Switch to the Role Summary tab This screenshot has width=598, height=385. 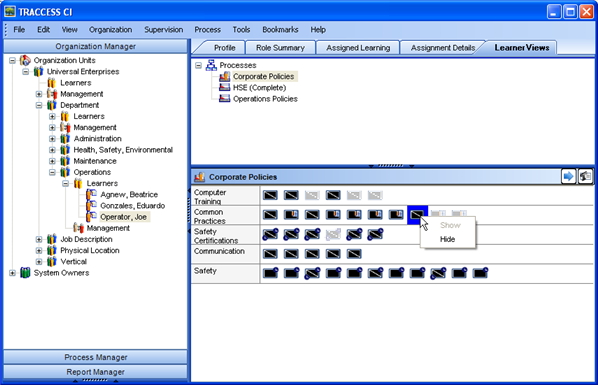point(280,48)
